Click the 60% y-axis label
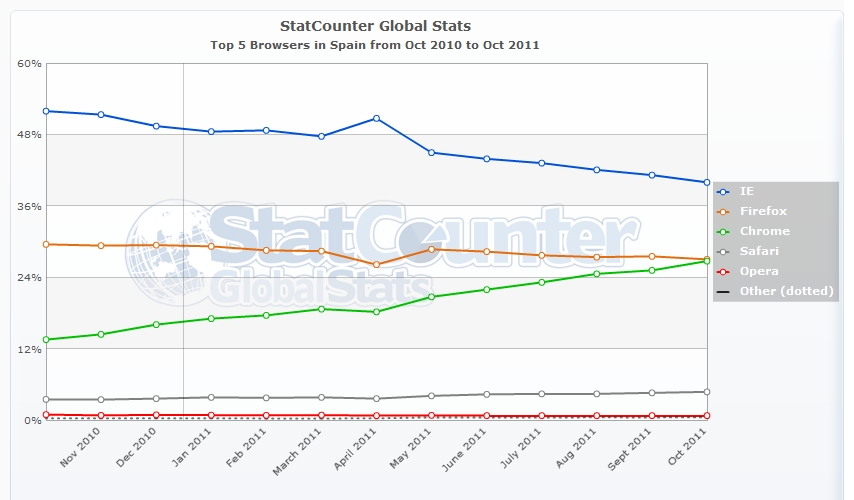 point(29,64)
